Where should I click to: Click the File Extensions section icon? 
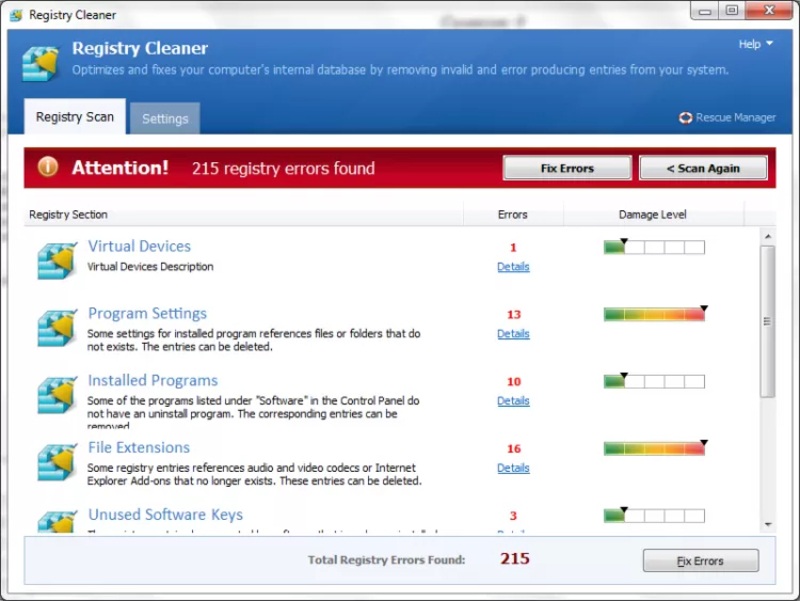[57, 461]
